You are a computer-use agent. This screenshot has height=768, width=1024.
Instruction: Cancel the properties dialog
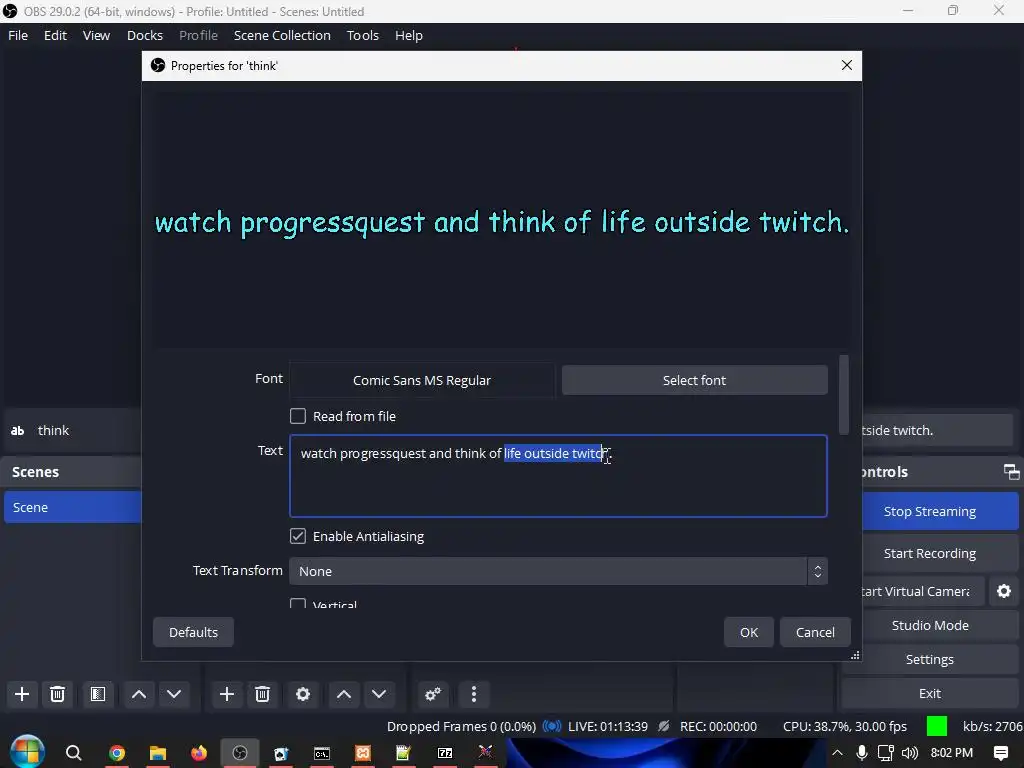(x=815, y=632)
